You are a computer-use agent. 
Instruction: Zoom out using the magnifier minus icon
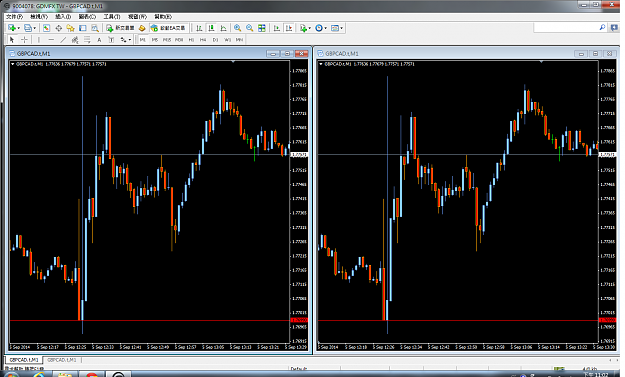[x=250, y=28]
